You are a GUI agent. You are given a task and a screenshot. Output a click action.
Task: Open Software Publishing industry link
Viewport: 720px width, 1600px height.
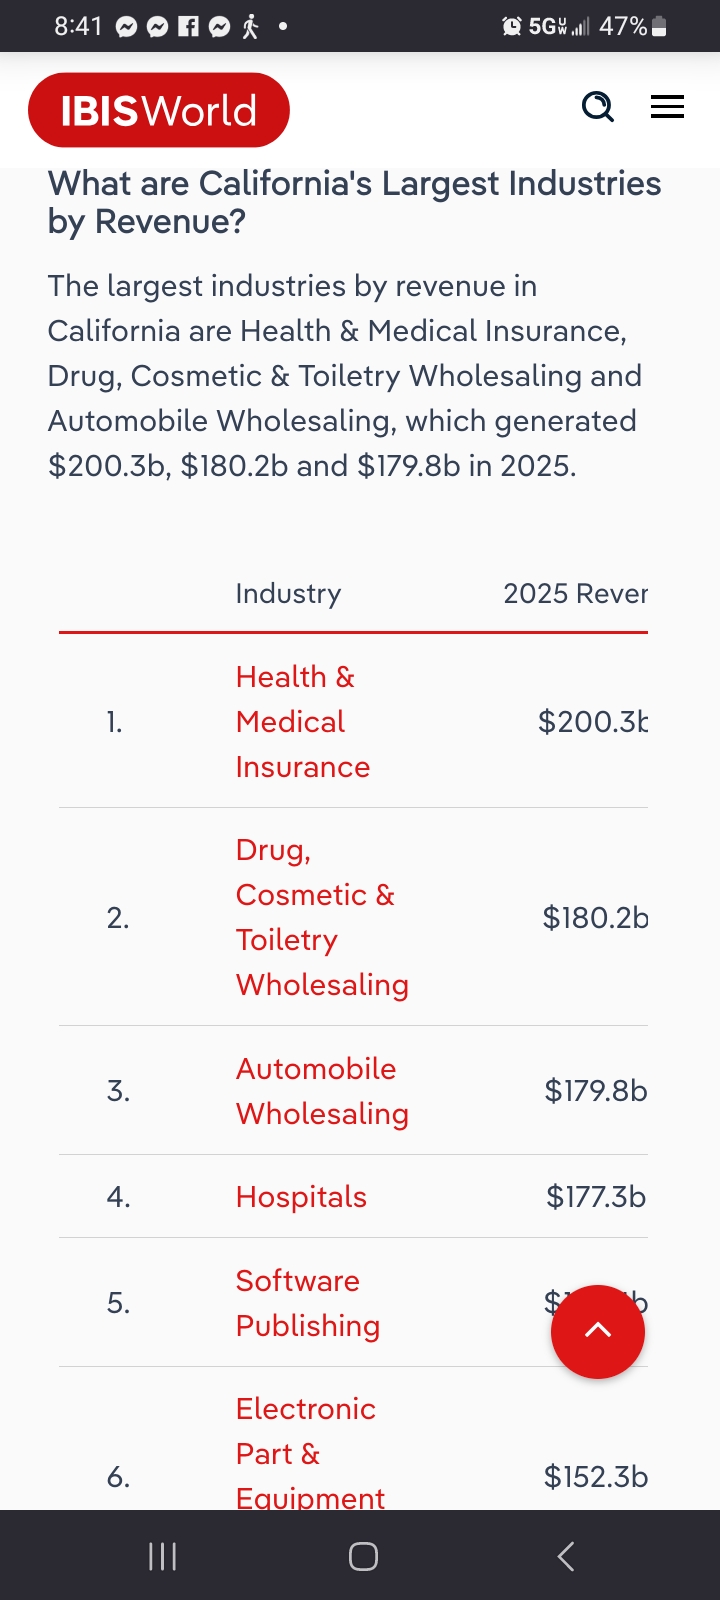click(307, 1303)
